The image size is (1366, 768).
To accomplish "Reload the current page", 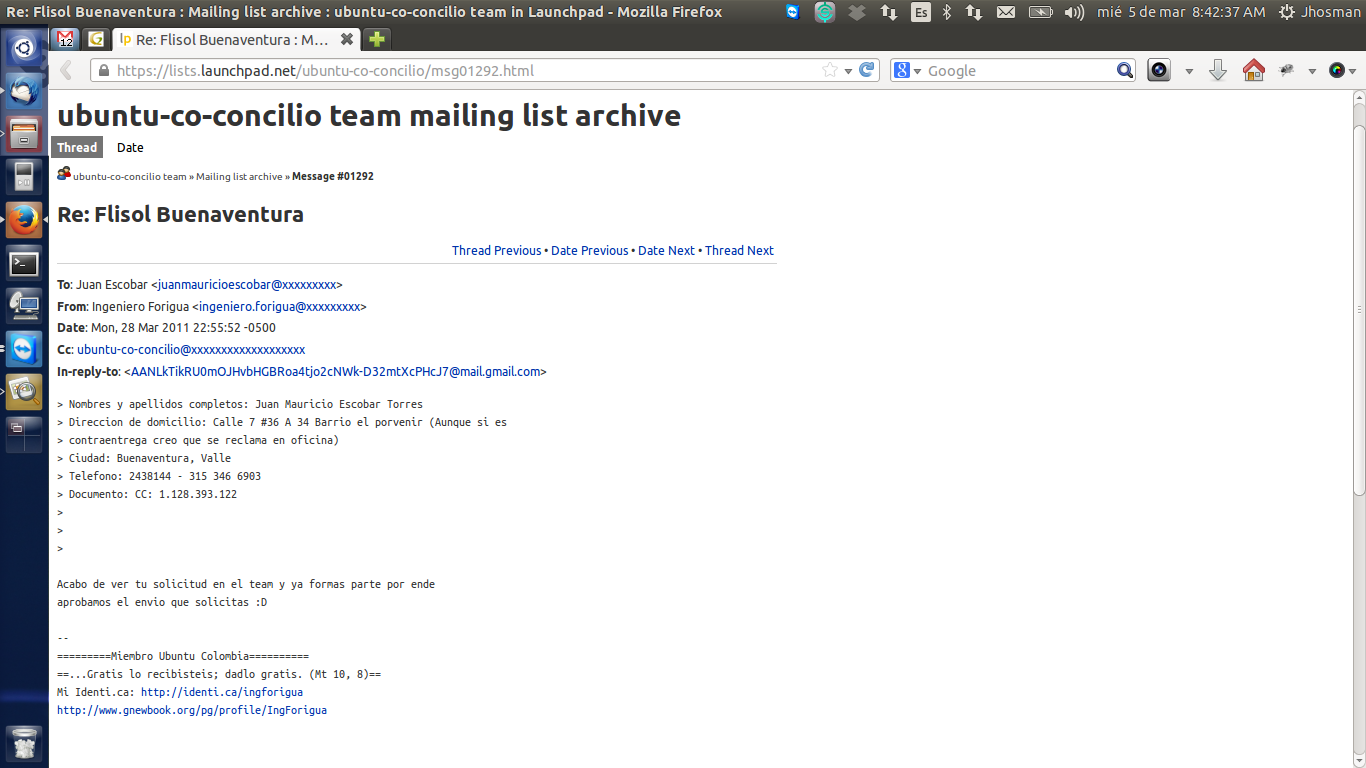I will click(x=867, y=71).
